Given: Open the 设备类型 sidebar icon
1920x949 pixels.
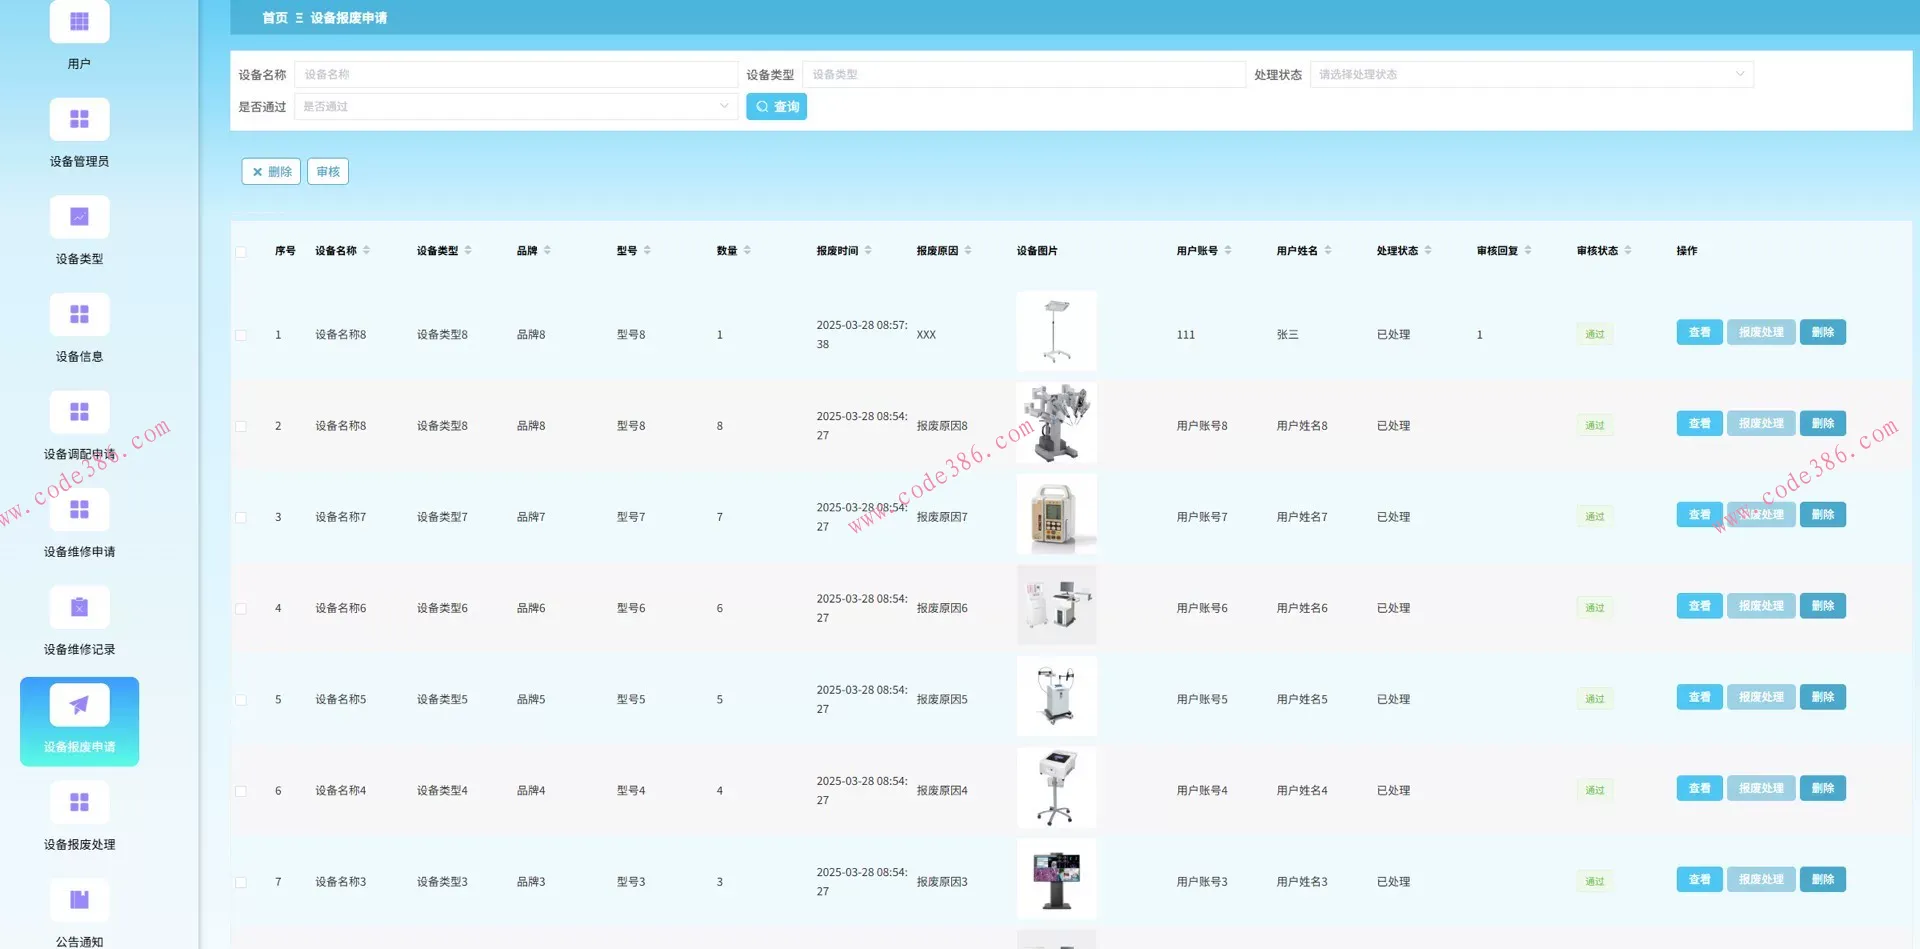Looking at the screenshot, I should click(79, 217).
